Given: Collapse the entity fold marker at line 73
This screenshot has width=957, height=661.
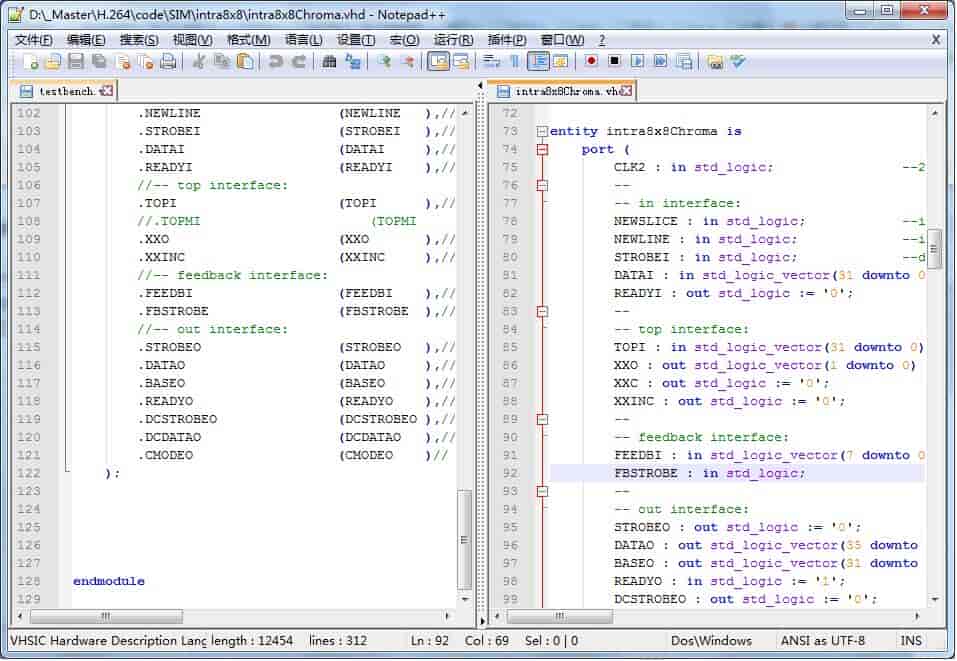Looking at the screenshot, I should point(542,131).
